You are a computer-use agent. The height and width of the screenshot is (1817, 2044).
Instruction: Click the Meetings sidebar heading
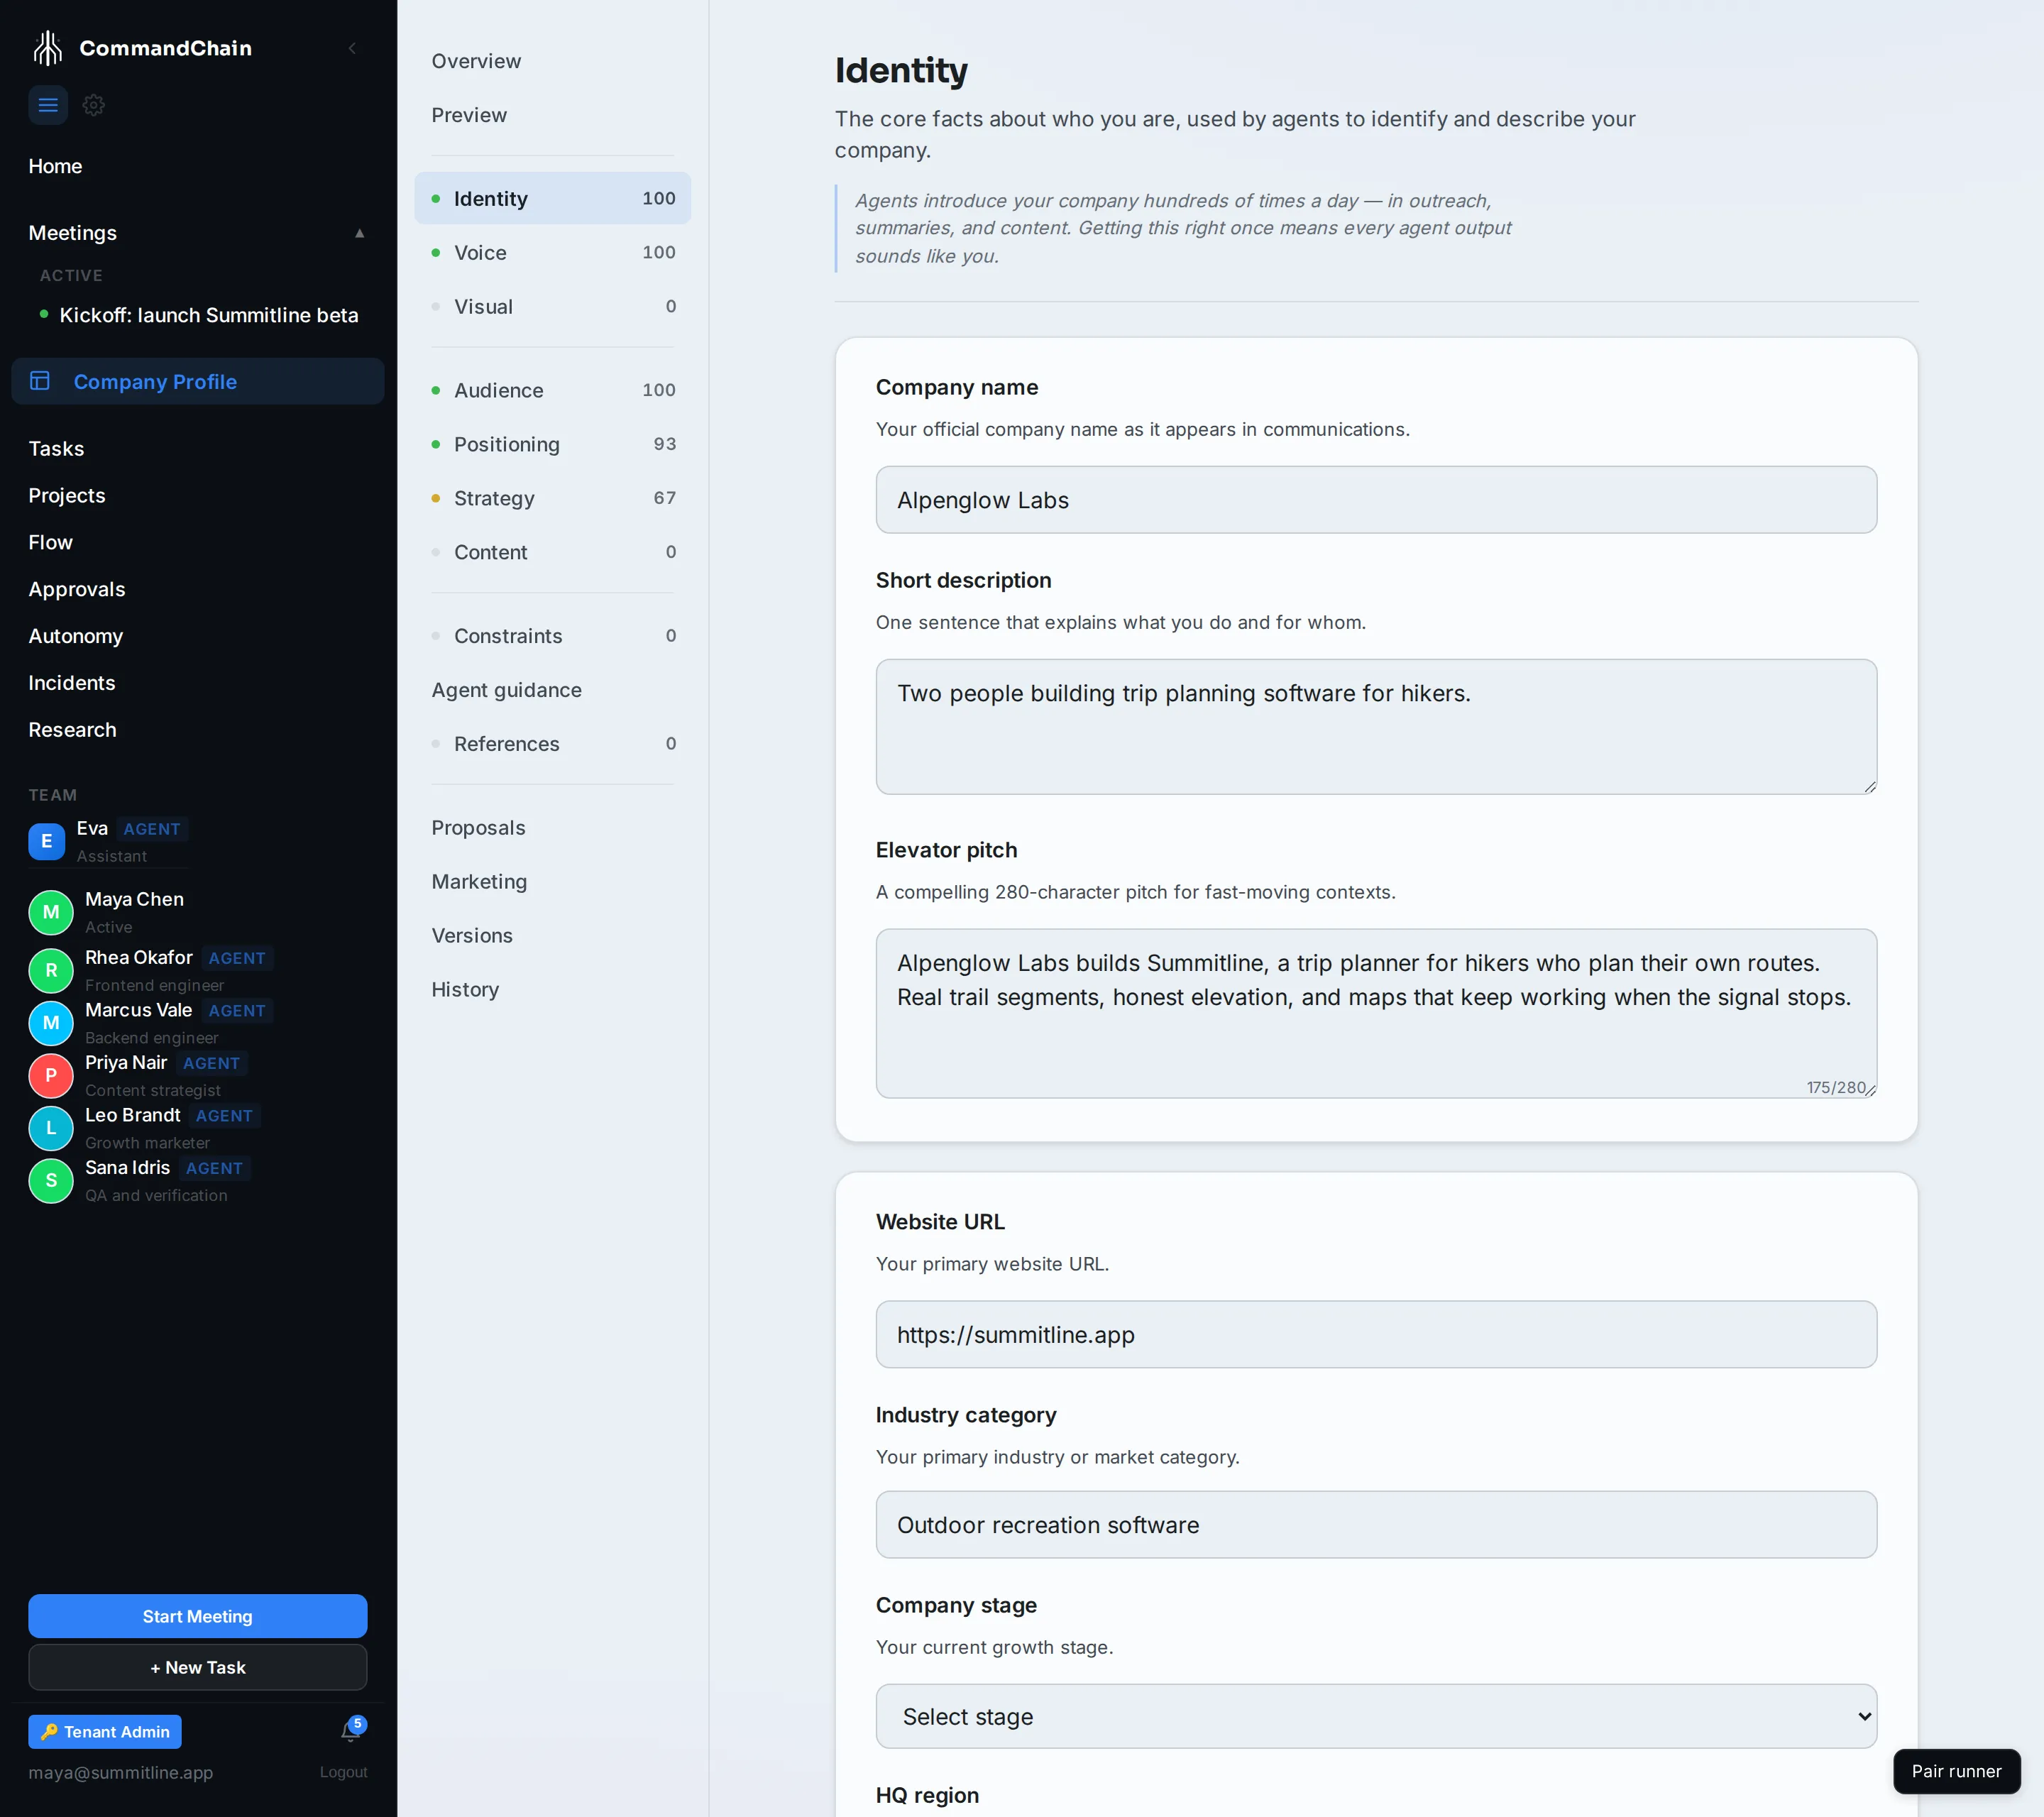72,233
